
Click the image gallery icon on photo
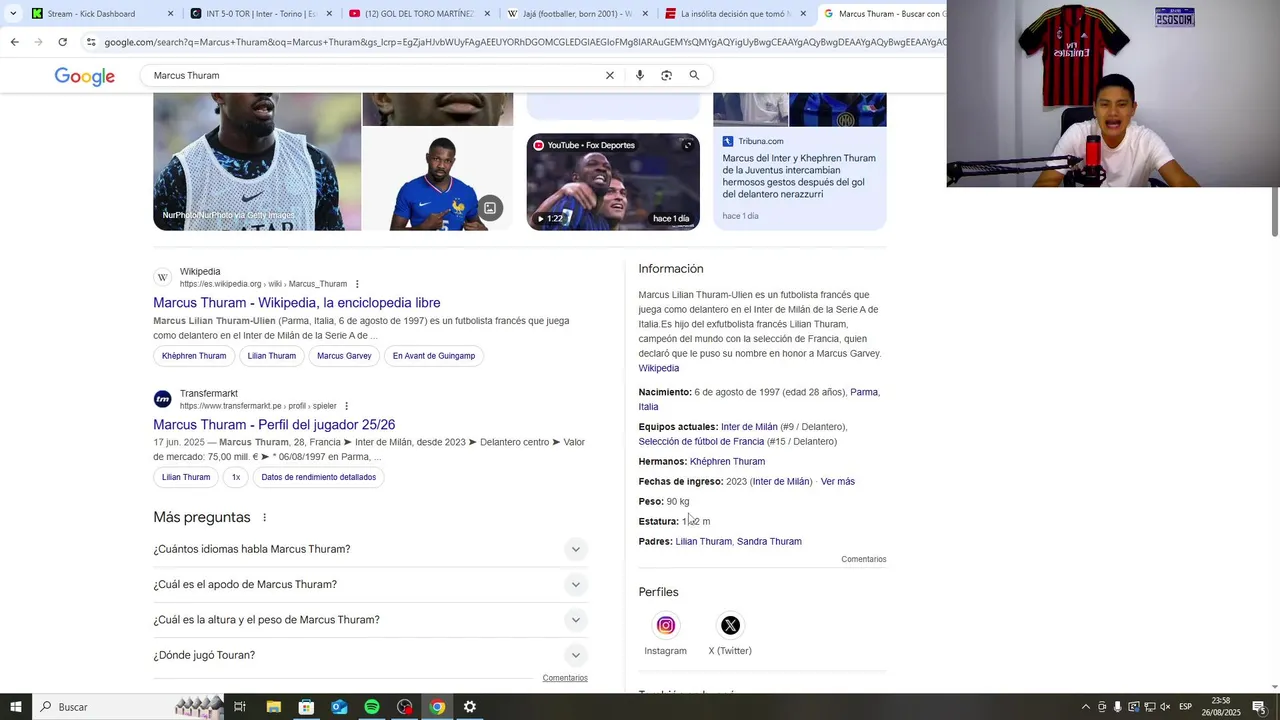(x=490, y=208)
